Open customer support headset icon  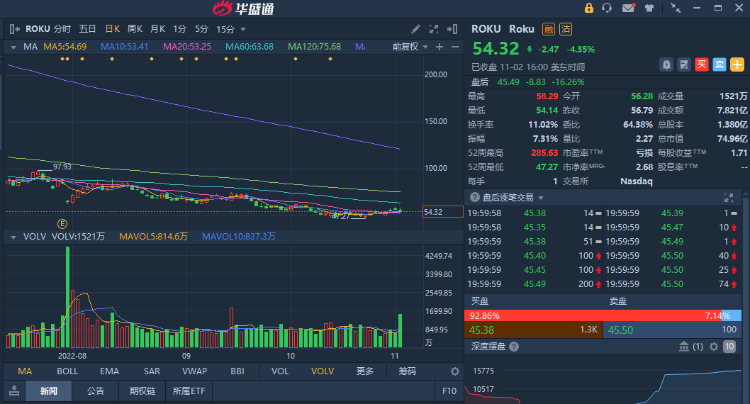[607, 8]
